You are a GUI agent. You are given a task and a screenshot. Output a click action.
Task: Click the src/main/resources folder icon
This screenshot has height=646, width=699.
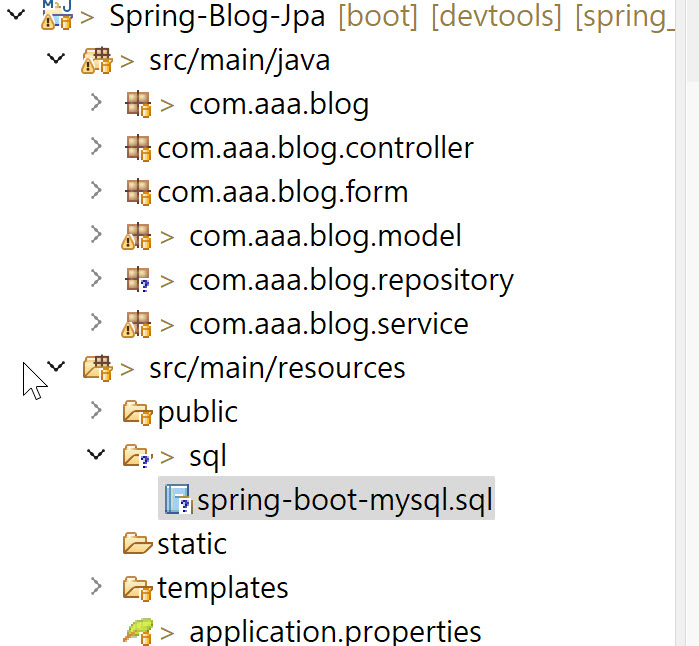[x=97, y=368]
